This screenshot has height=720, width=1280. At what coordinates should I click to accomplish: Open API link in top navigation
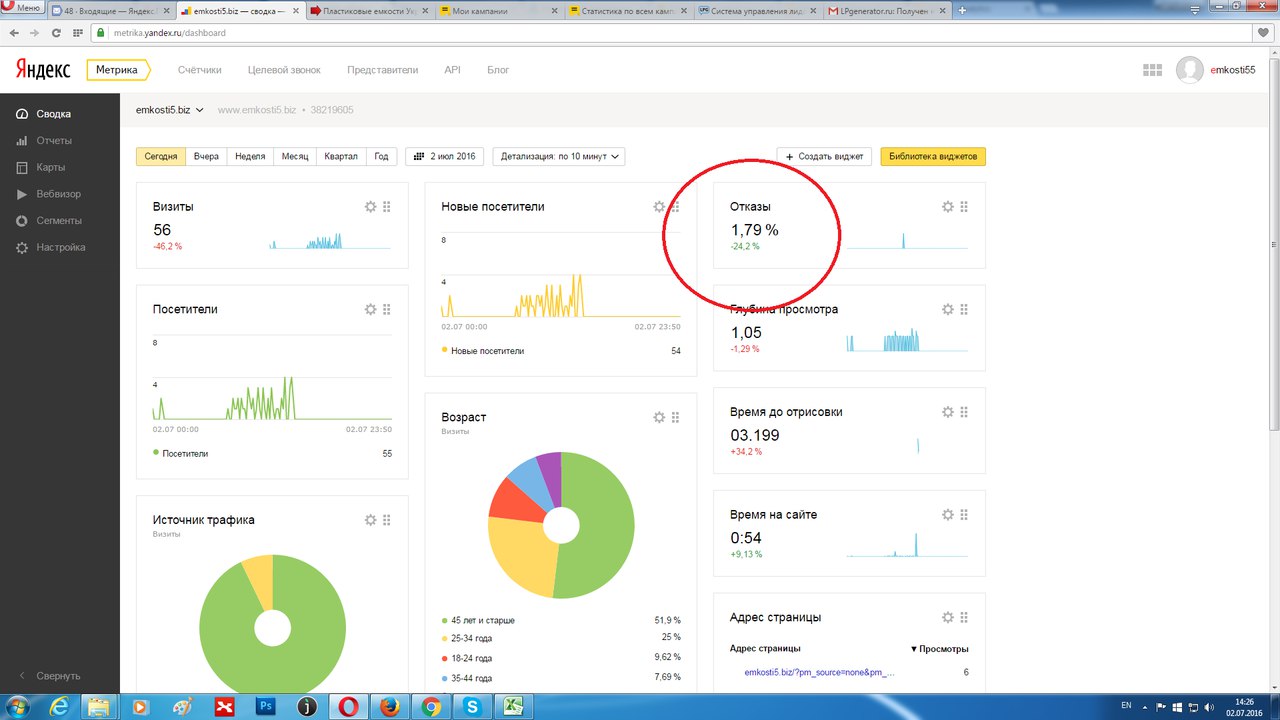point(452,70)
